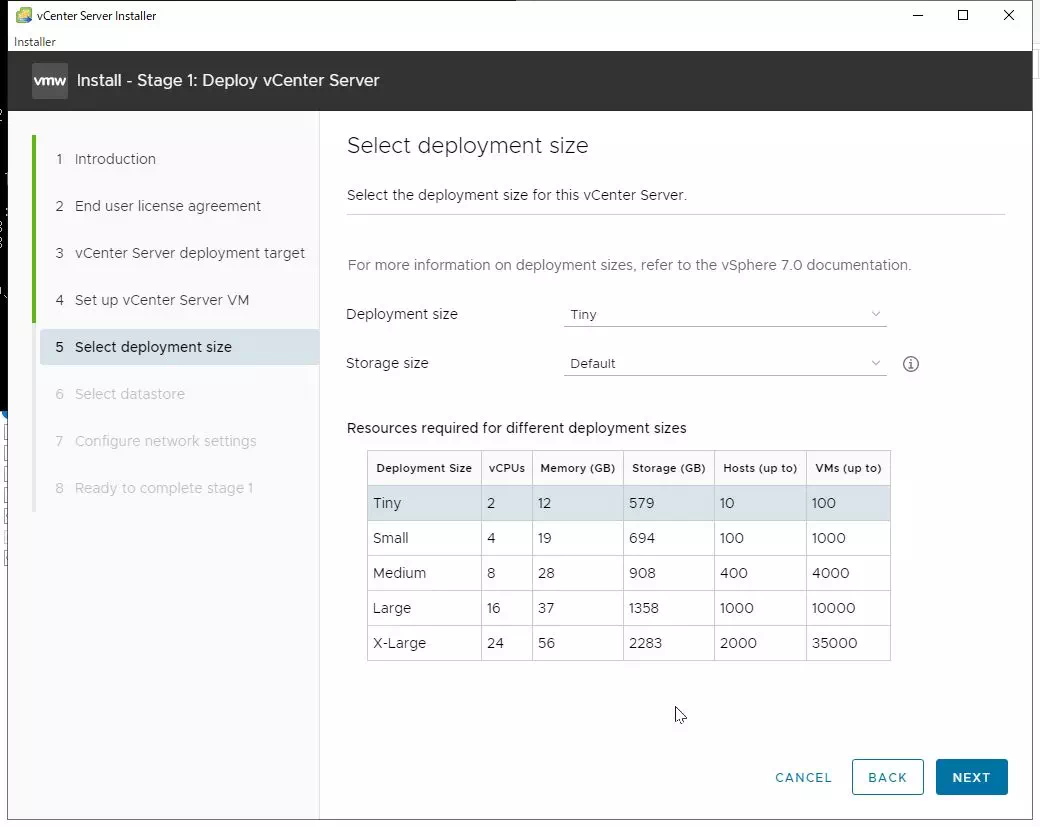Screen dimensions: 1040x827
Task: Minimize the vCenter Server Installer window
Action: point(918,15)
